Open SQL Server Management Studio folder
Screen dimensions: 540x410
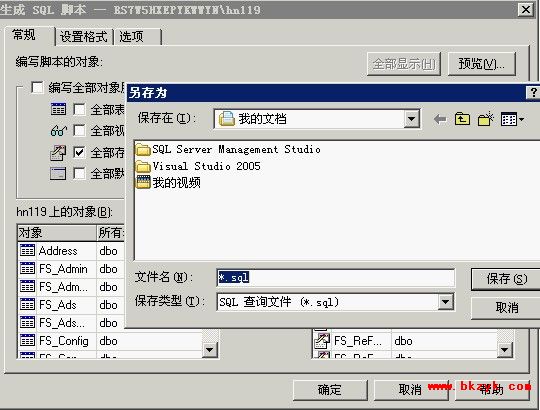[x=228, y=149]
